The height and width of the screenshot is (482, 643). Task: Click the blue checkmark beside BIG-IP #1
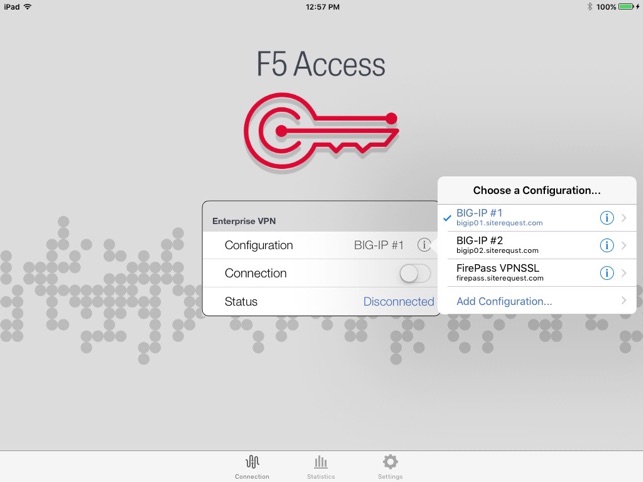coord(447,218)
